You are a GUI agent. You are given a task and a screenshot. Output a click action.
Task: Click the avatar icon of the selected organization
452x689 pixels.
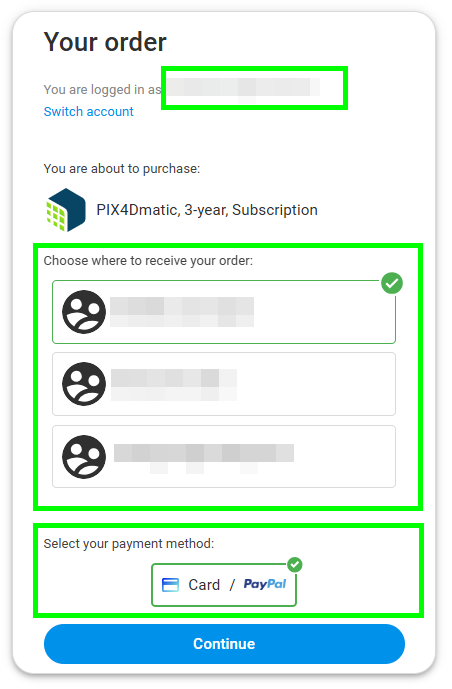click(x=84, y=312)
